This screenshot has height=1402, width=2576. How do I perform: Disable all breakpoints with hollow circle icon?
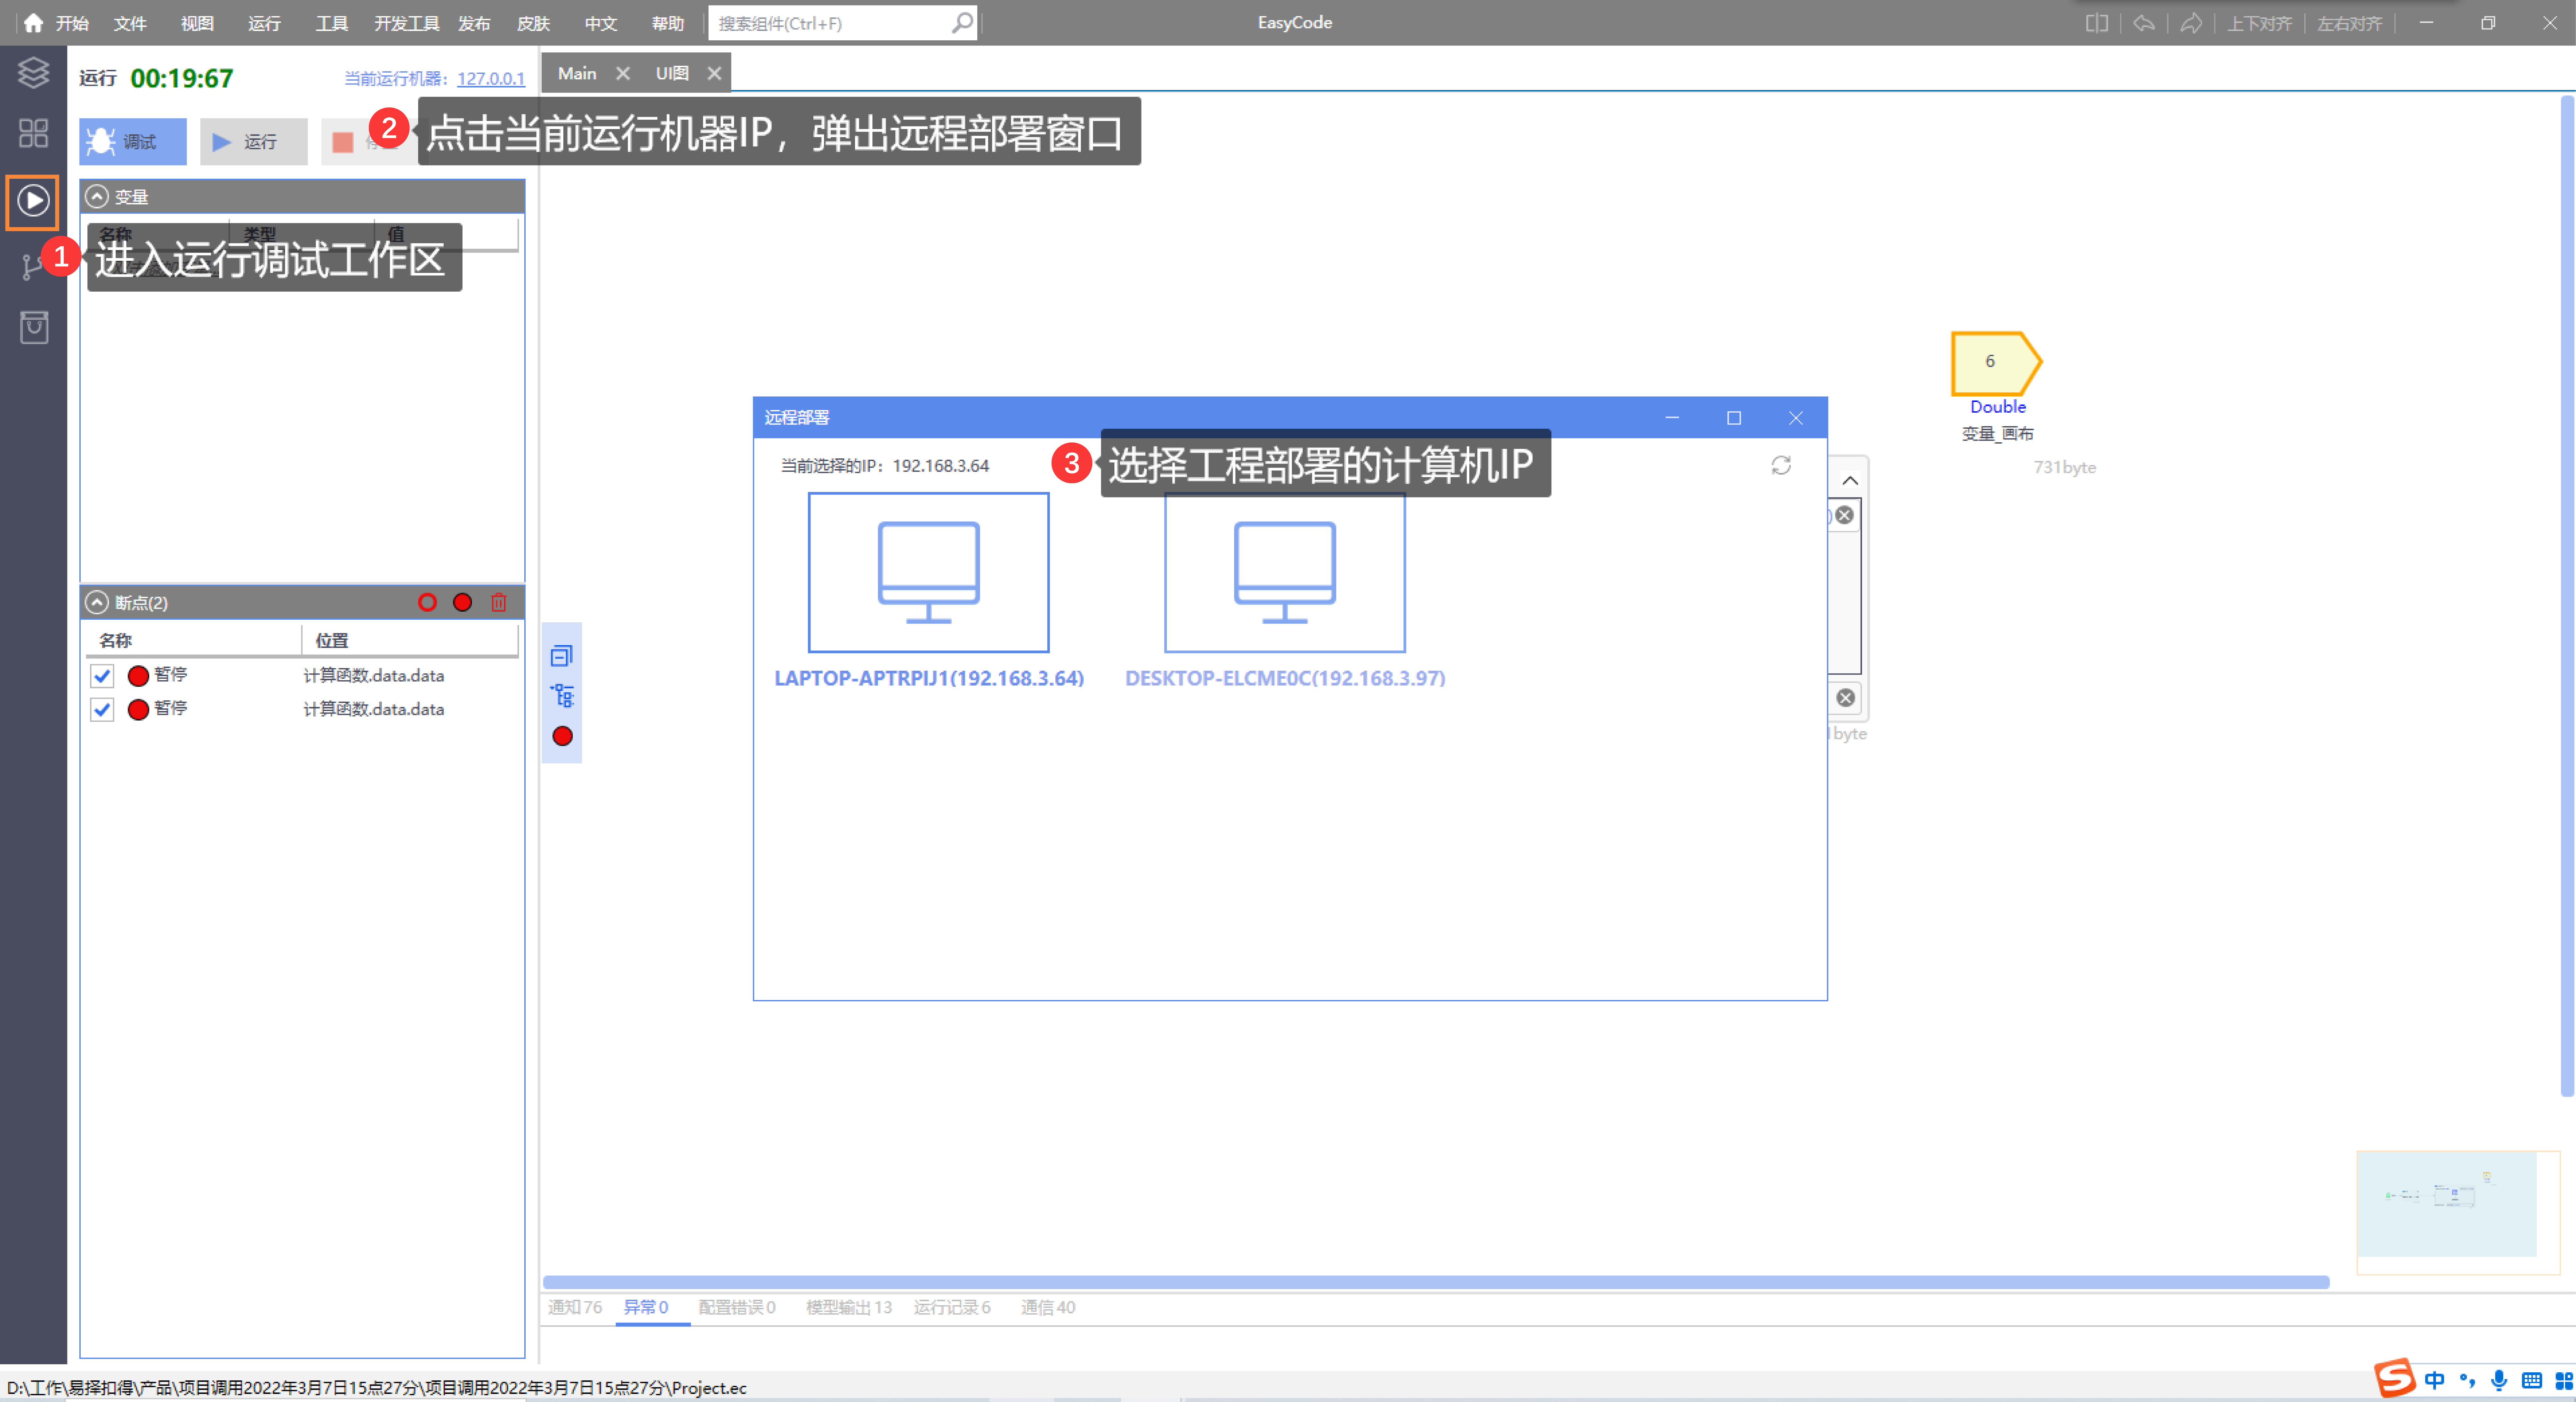click(427, 602)
